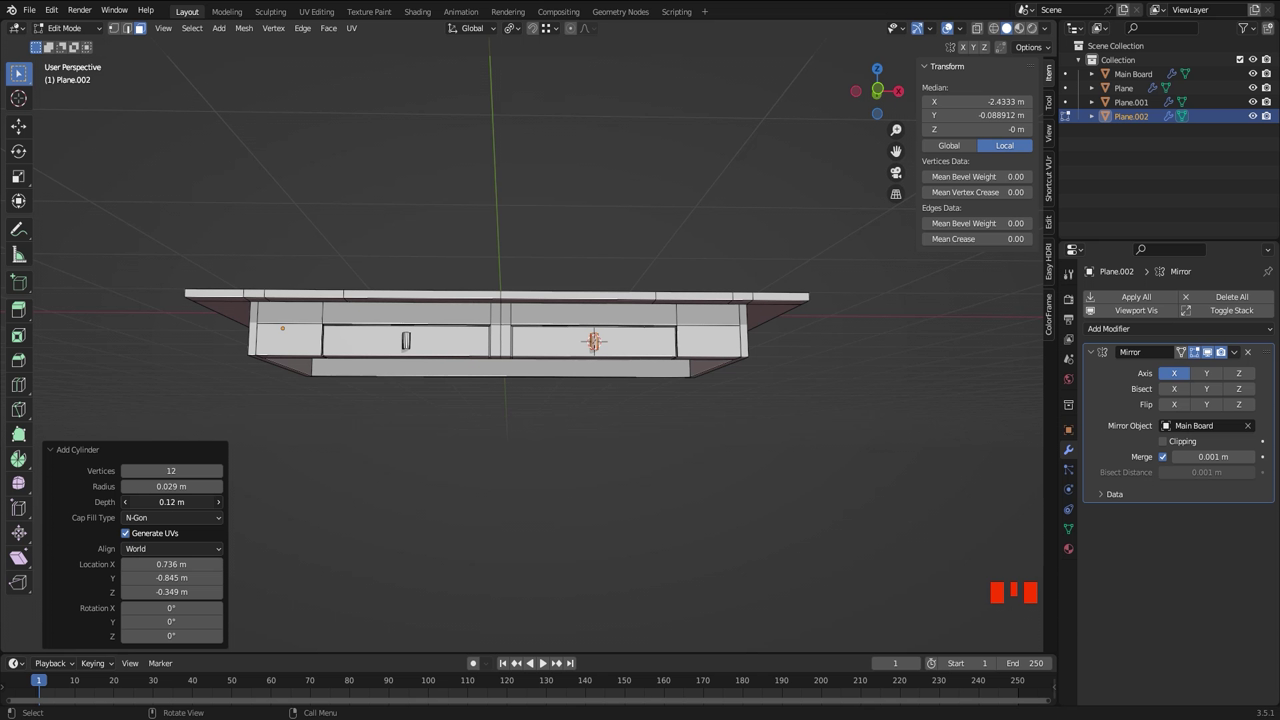Screen dimensions: 1280x720
Task: Disable the Mirror modifier Merge checkbox
Action: (1162, 457)
